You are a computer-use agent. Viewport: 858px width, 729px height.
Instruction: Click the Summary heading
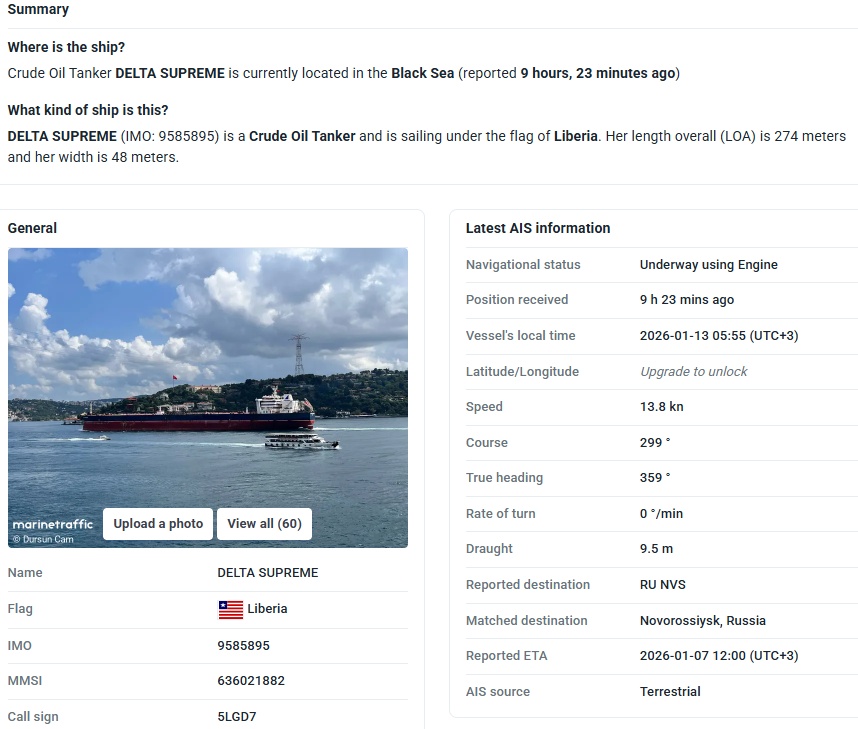[x=38, y=9]
